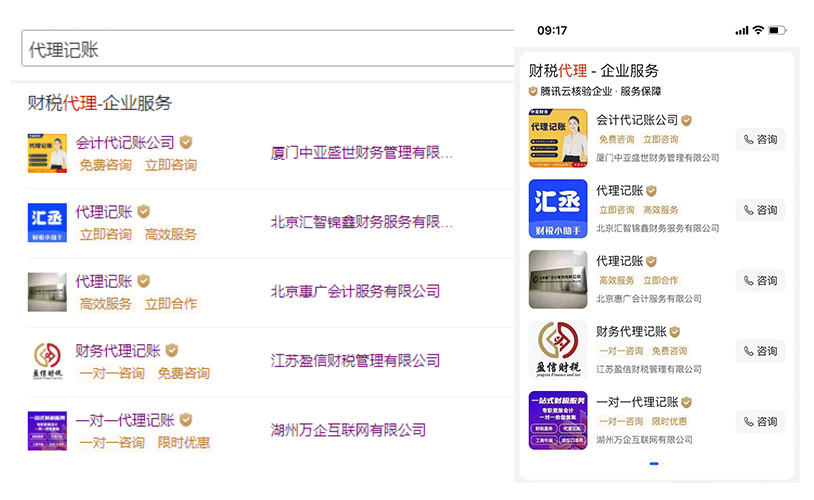Click mobile verified badge beside 财务代理记账
814x500 pixels.
coord(675,332)
